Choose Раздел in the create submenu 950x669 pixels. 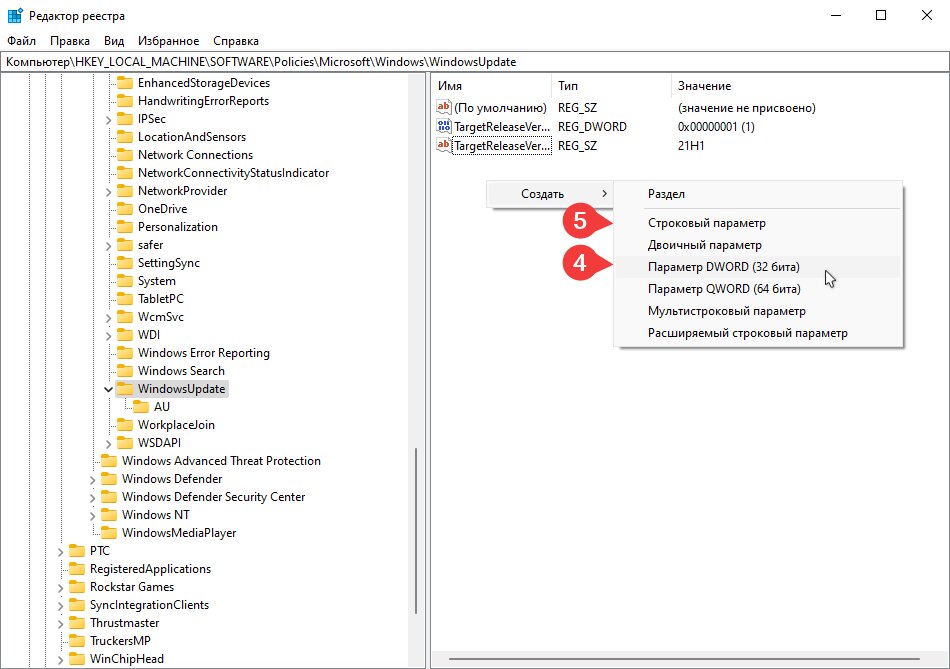click(x=758, y=194)
